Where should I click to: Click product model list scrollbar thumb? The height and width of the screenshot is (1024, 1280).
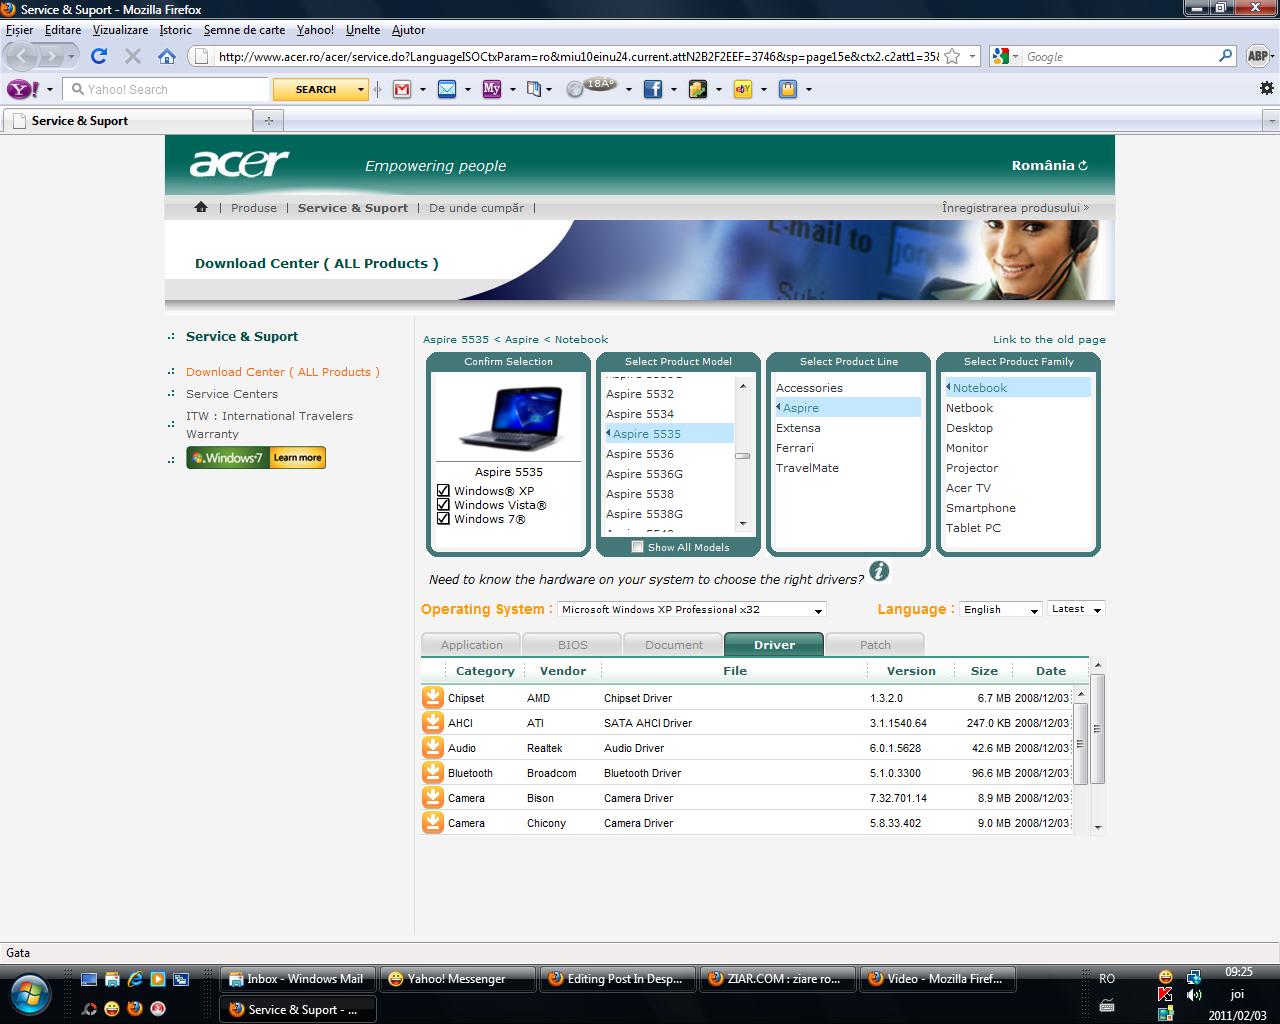coord(743,455)
